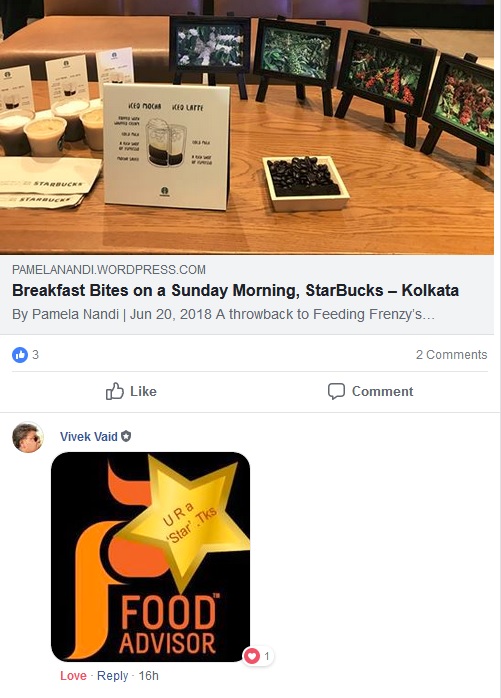Image resolution: width=501 pixels, height=698 pixels.
Task: Click the Iced Mocha Iced Latte card in photo
Action: (166, 146)
